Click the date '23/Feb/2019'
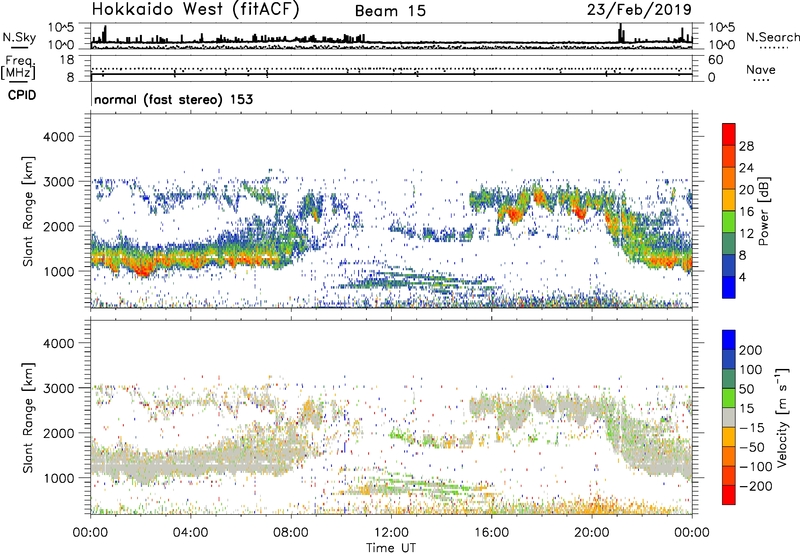 [639, 10]
